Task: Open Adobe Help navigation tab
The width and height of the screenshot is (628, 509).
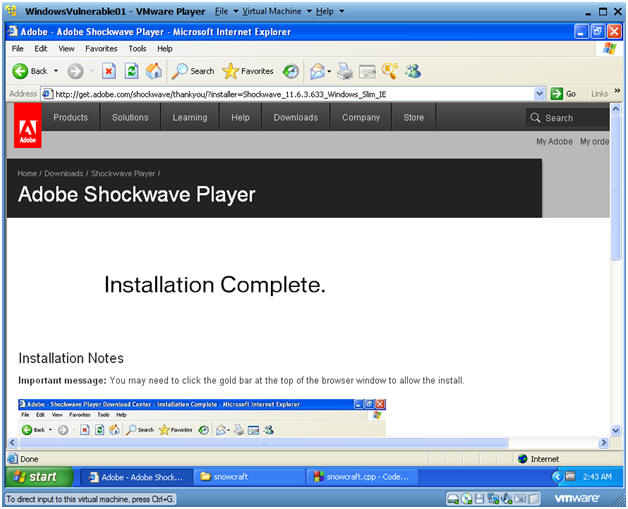Action: pyautogui.click(x=240, y=117)
